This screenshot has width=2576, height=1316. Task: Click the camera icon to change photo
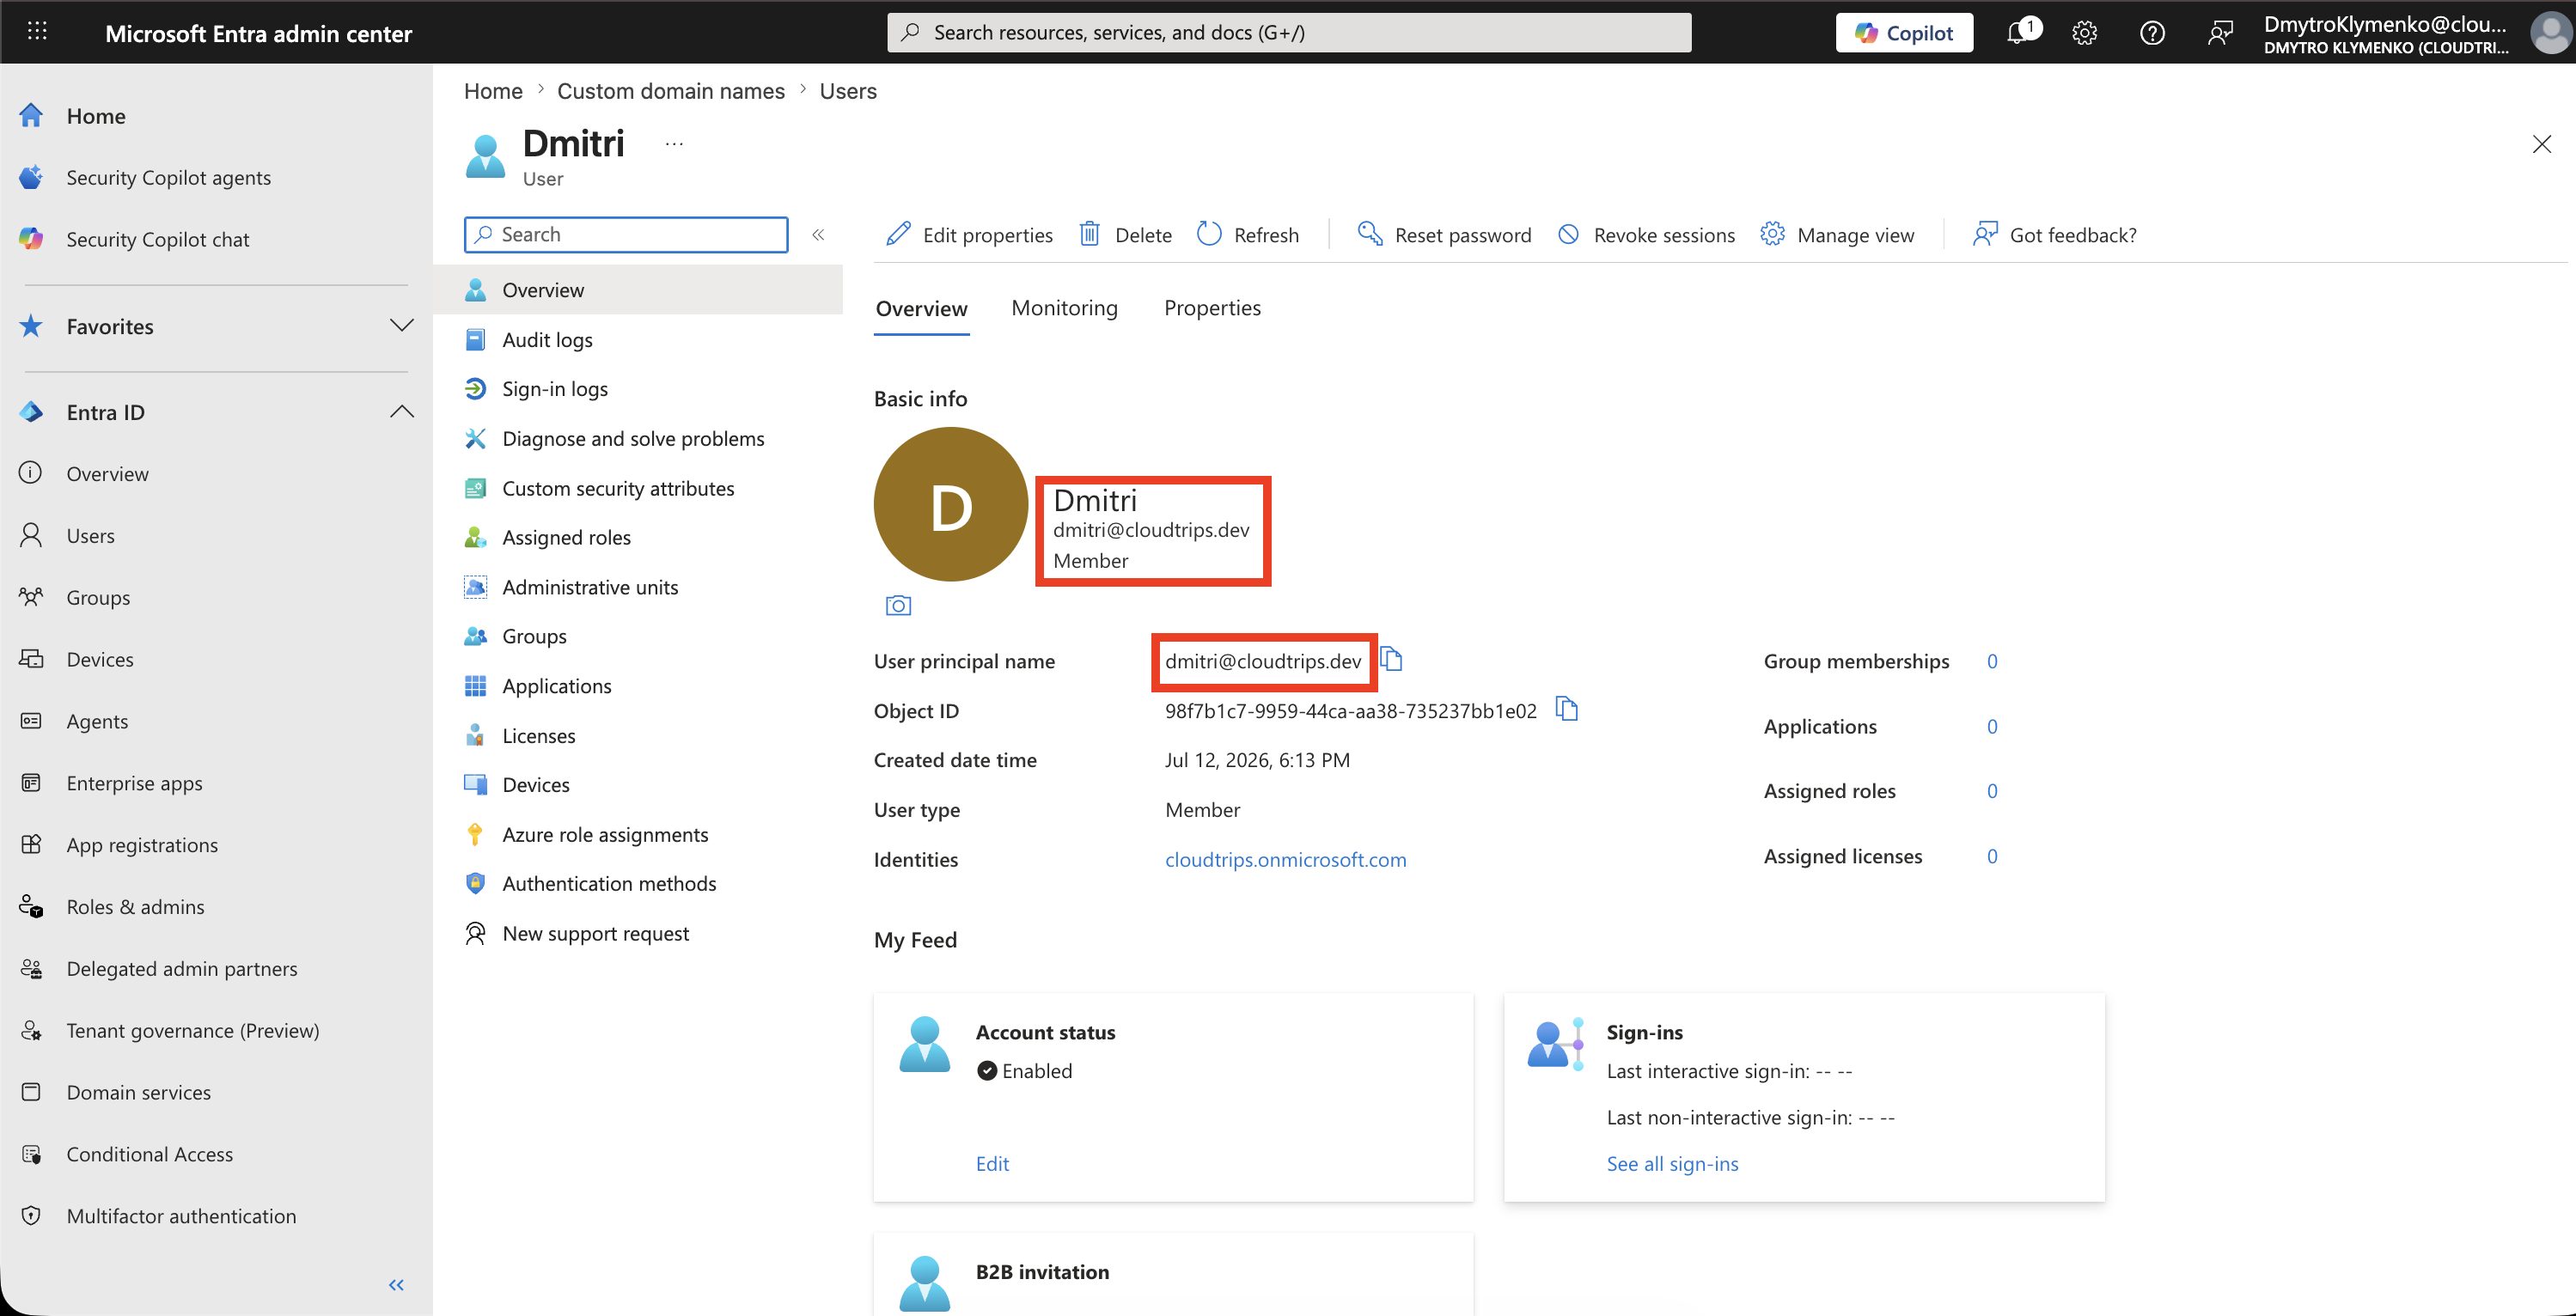pyautogui.click(x=898, y=605)
